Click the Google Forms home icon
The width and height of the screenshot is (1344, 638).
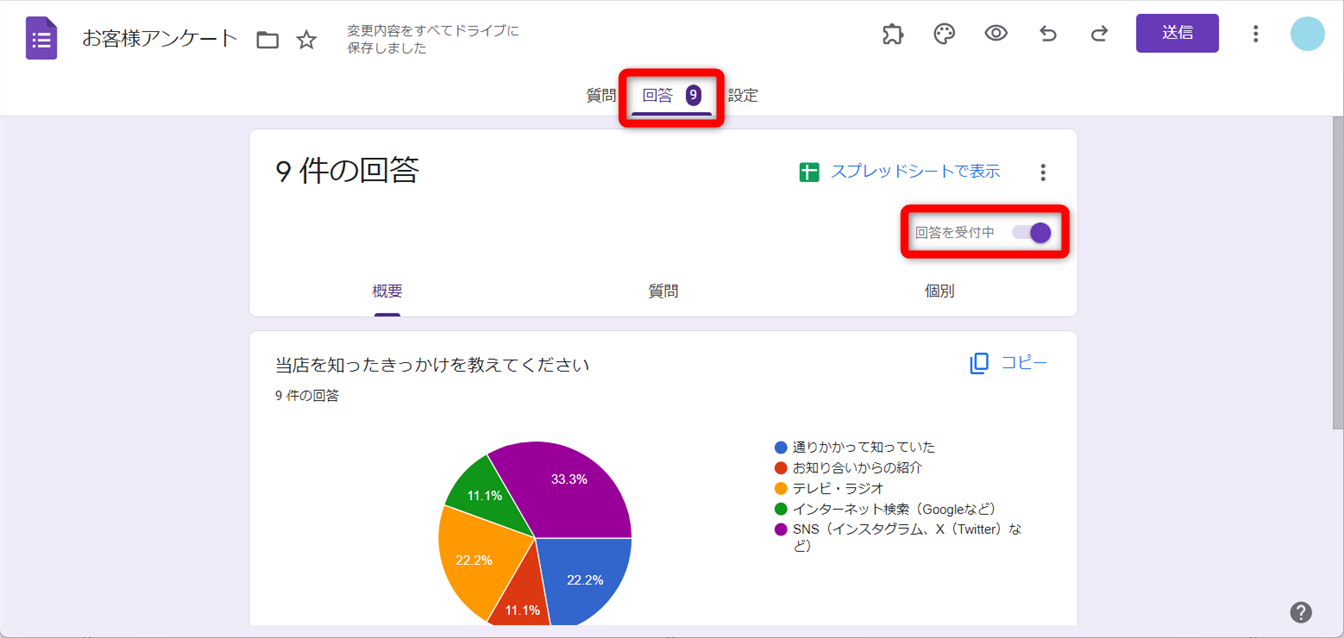tap(41, 39)
